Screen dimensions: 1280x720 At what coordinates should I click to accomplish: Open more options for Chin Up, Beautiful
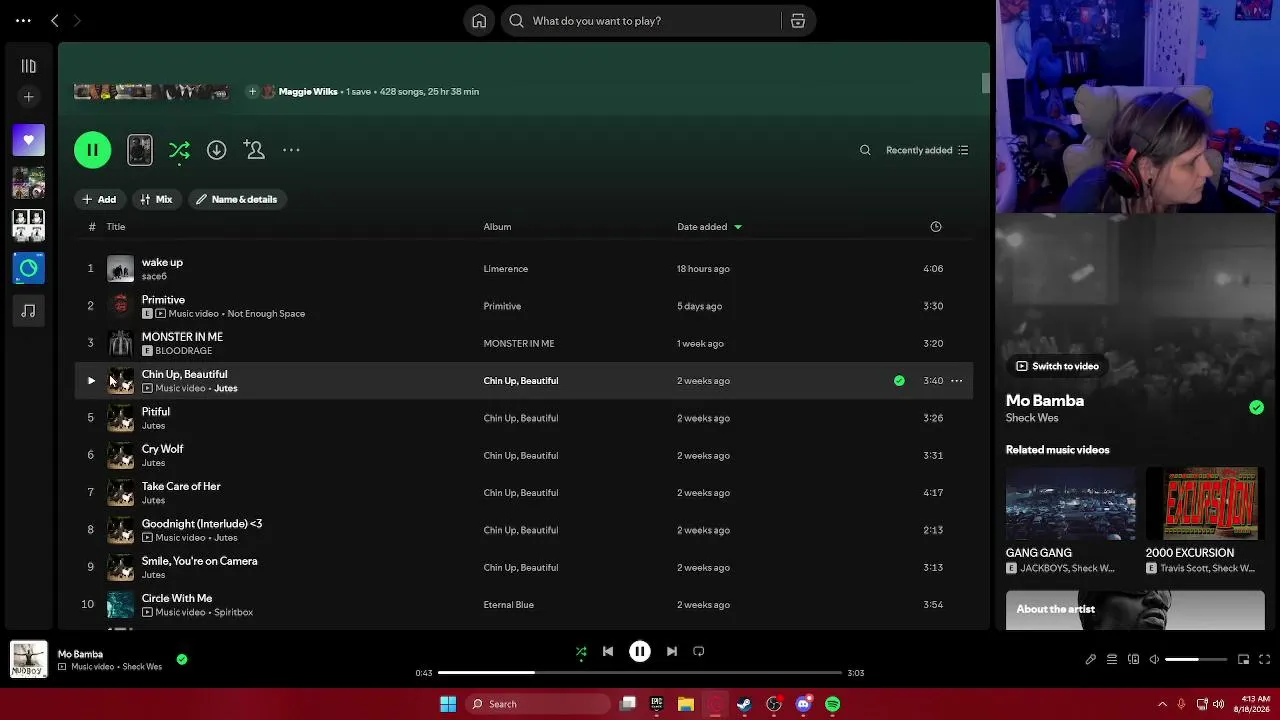956,381
